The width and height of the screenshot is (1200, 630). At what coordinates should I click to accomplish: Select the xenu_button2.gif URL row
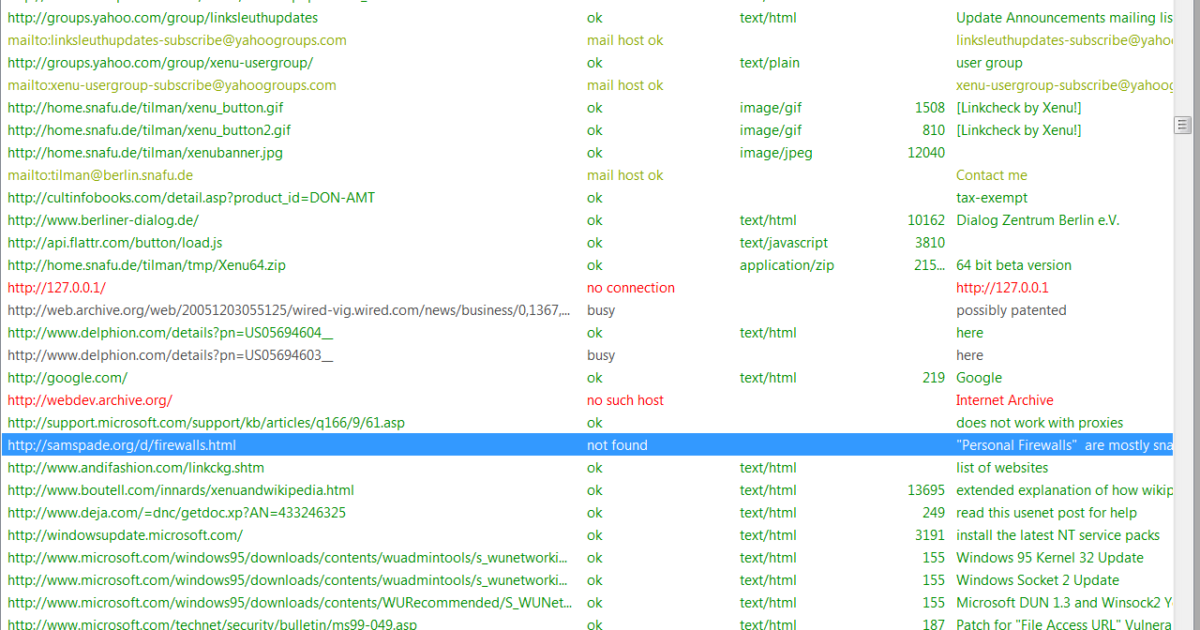[x=149, y=130]
